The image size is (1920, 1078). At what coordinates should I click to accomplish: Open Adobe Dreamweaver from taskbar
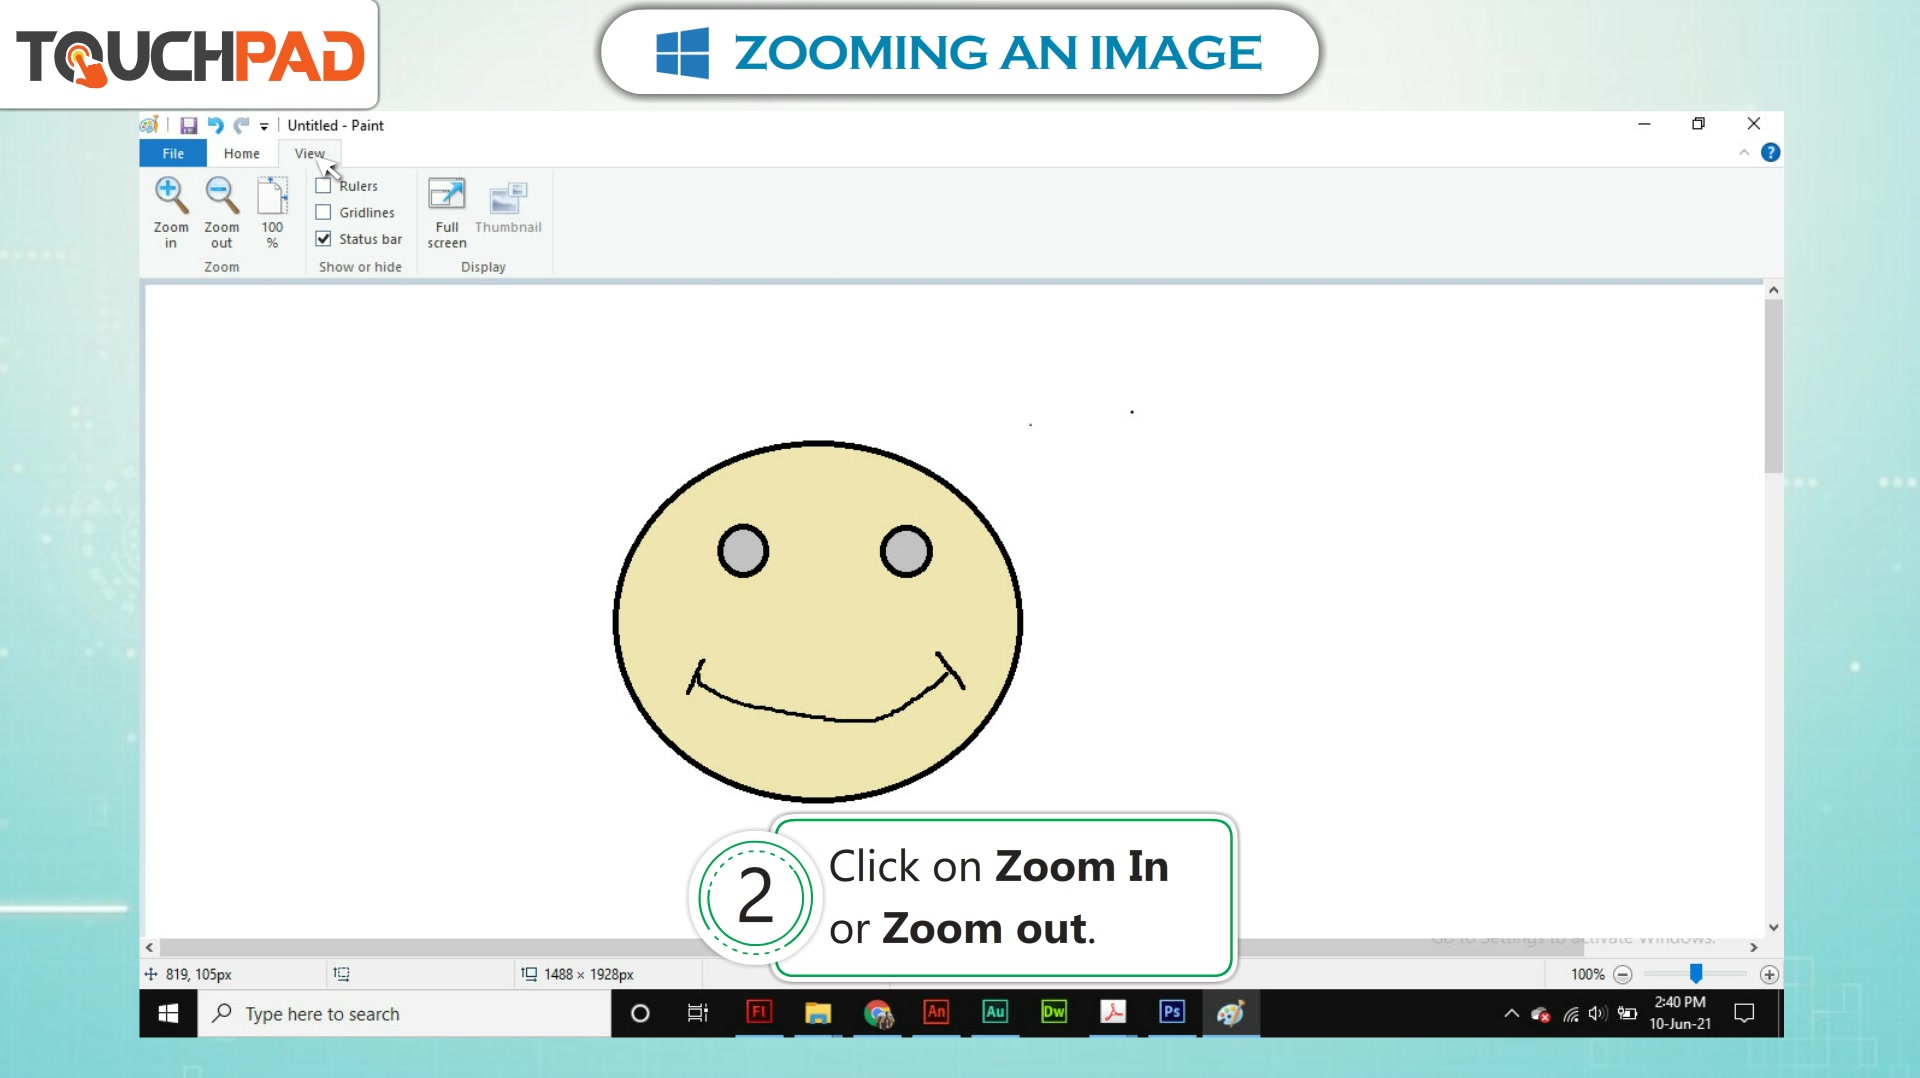point(1054,1012)
